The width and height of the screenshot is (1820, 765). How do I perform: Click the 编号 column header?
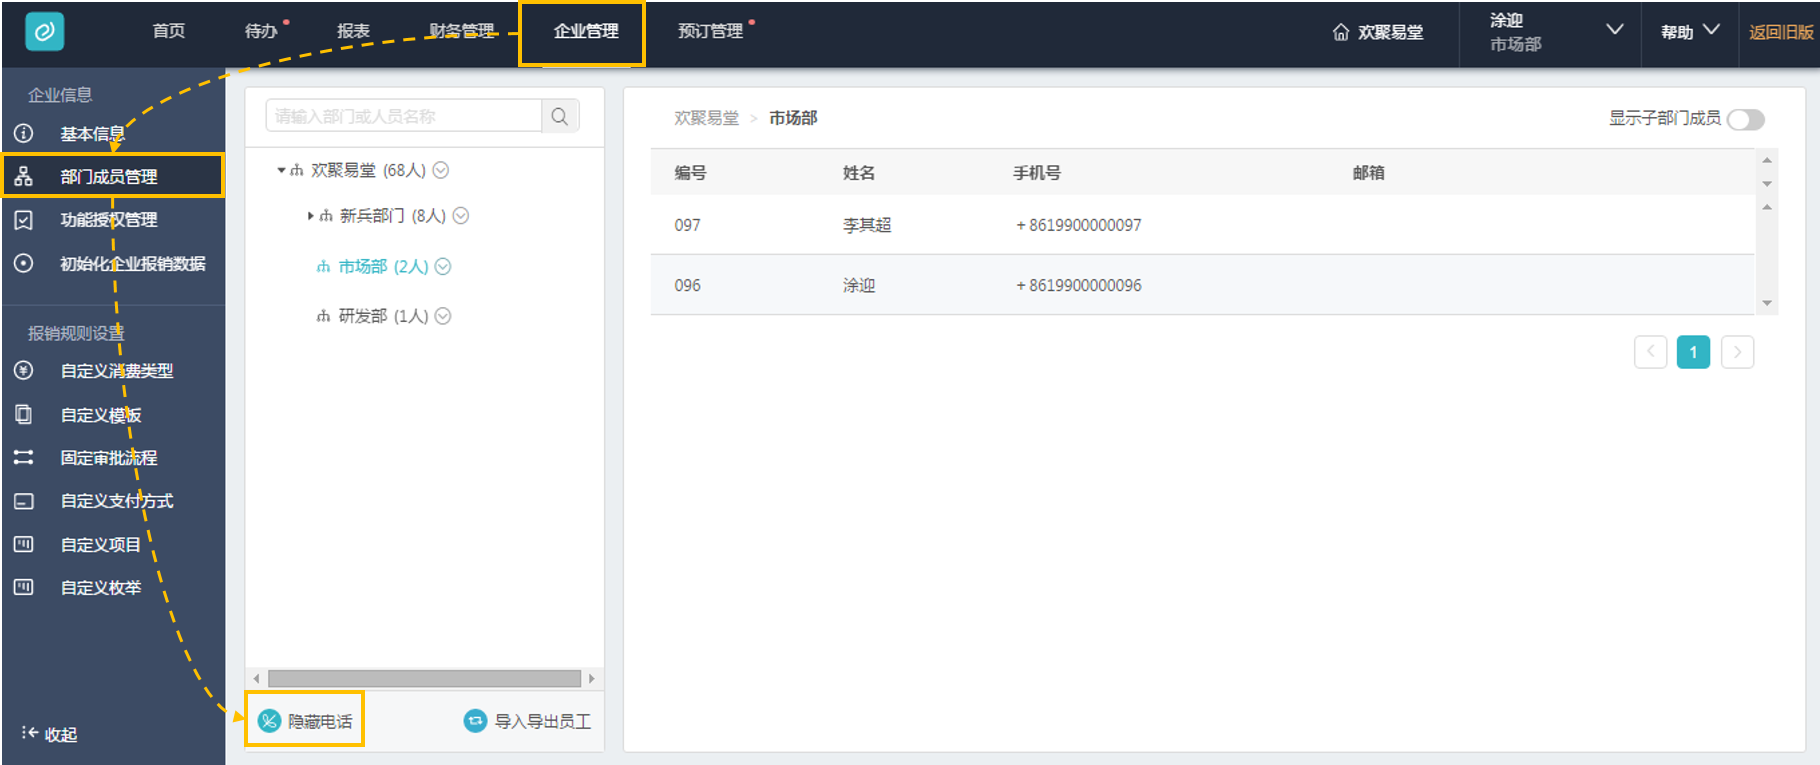point(690,173)
